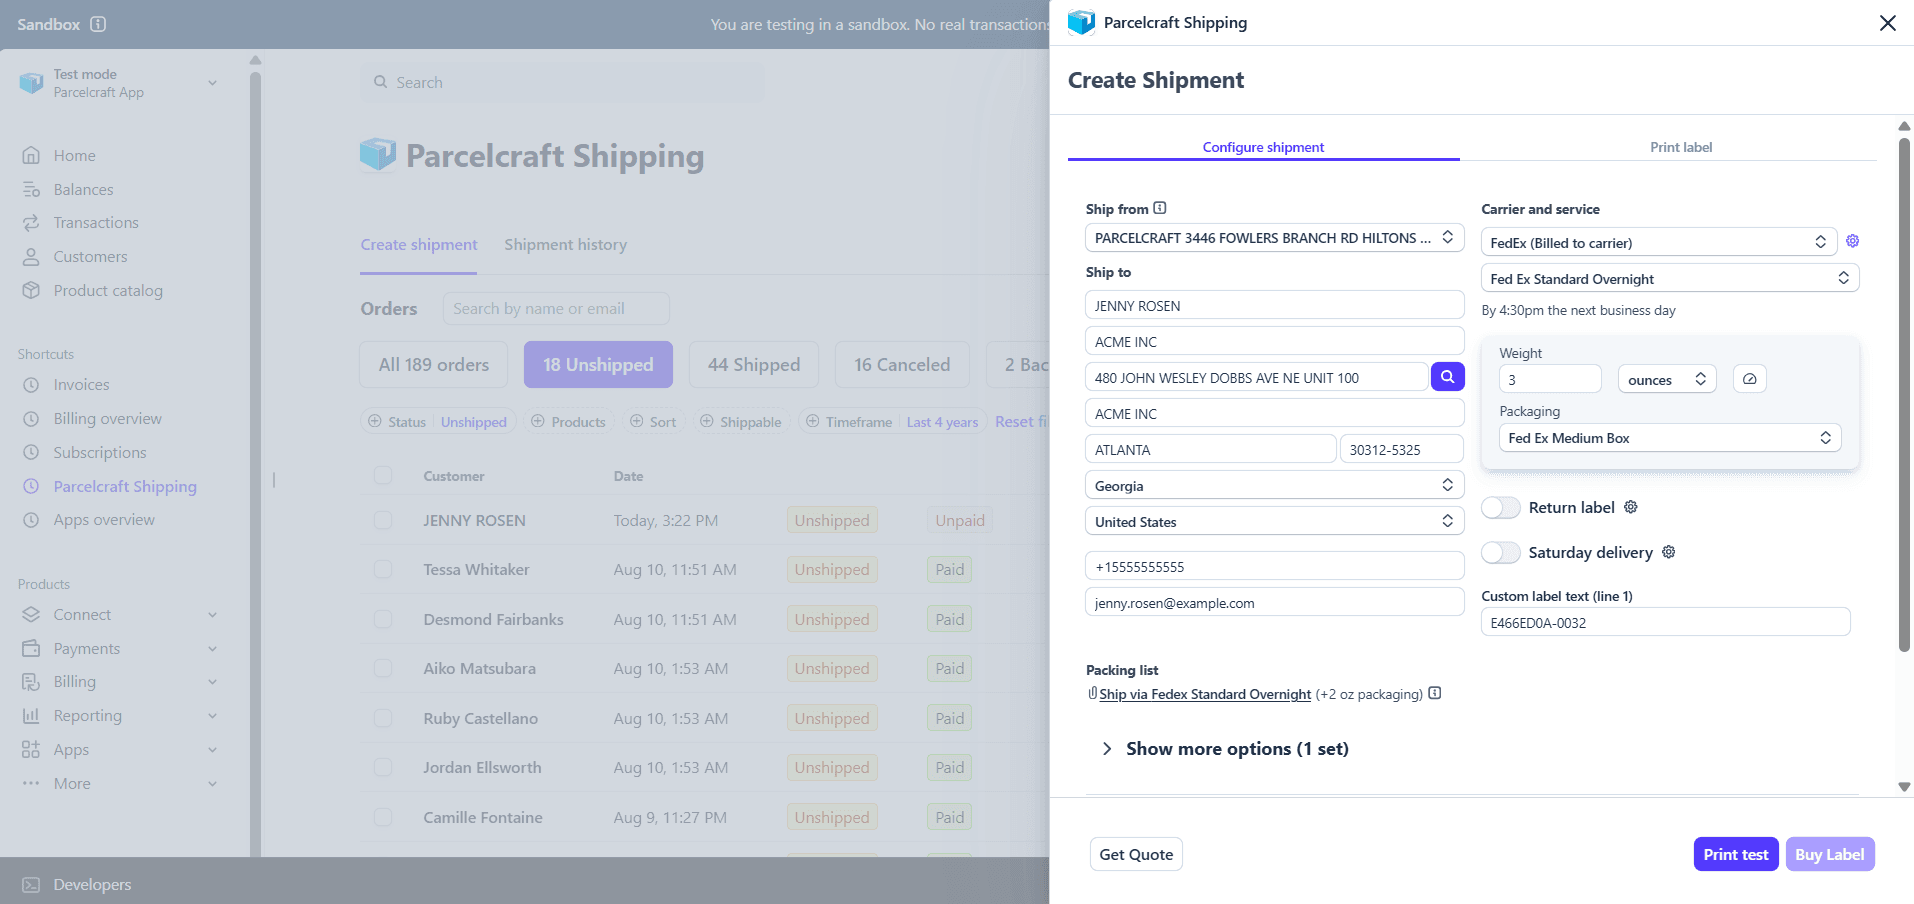Switch to the Print label tab
The image size is (1914, 904).
tap(1681, 147)
